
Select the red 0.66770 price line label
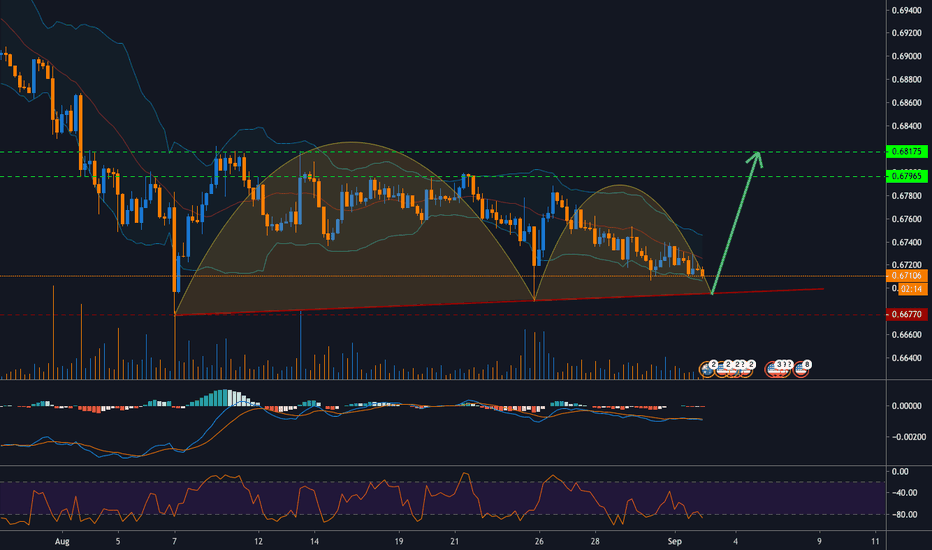click(906, 314)
